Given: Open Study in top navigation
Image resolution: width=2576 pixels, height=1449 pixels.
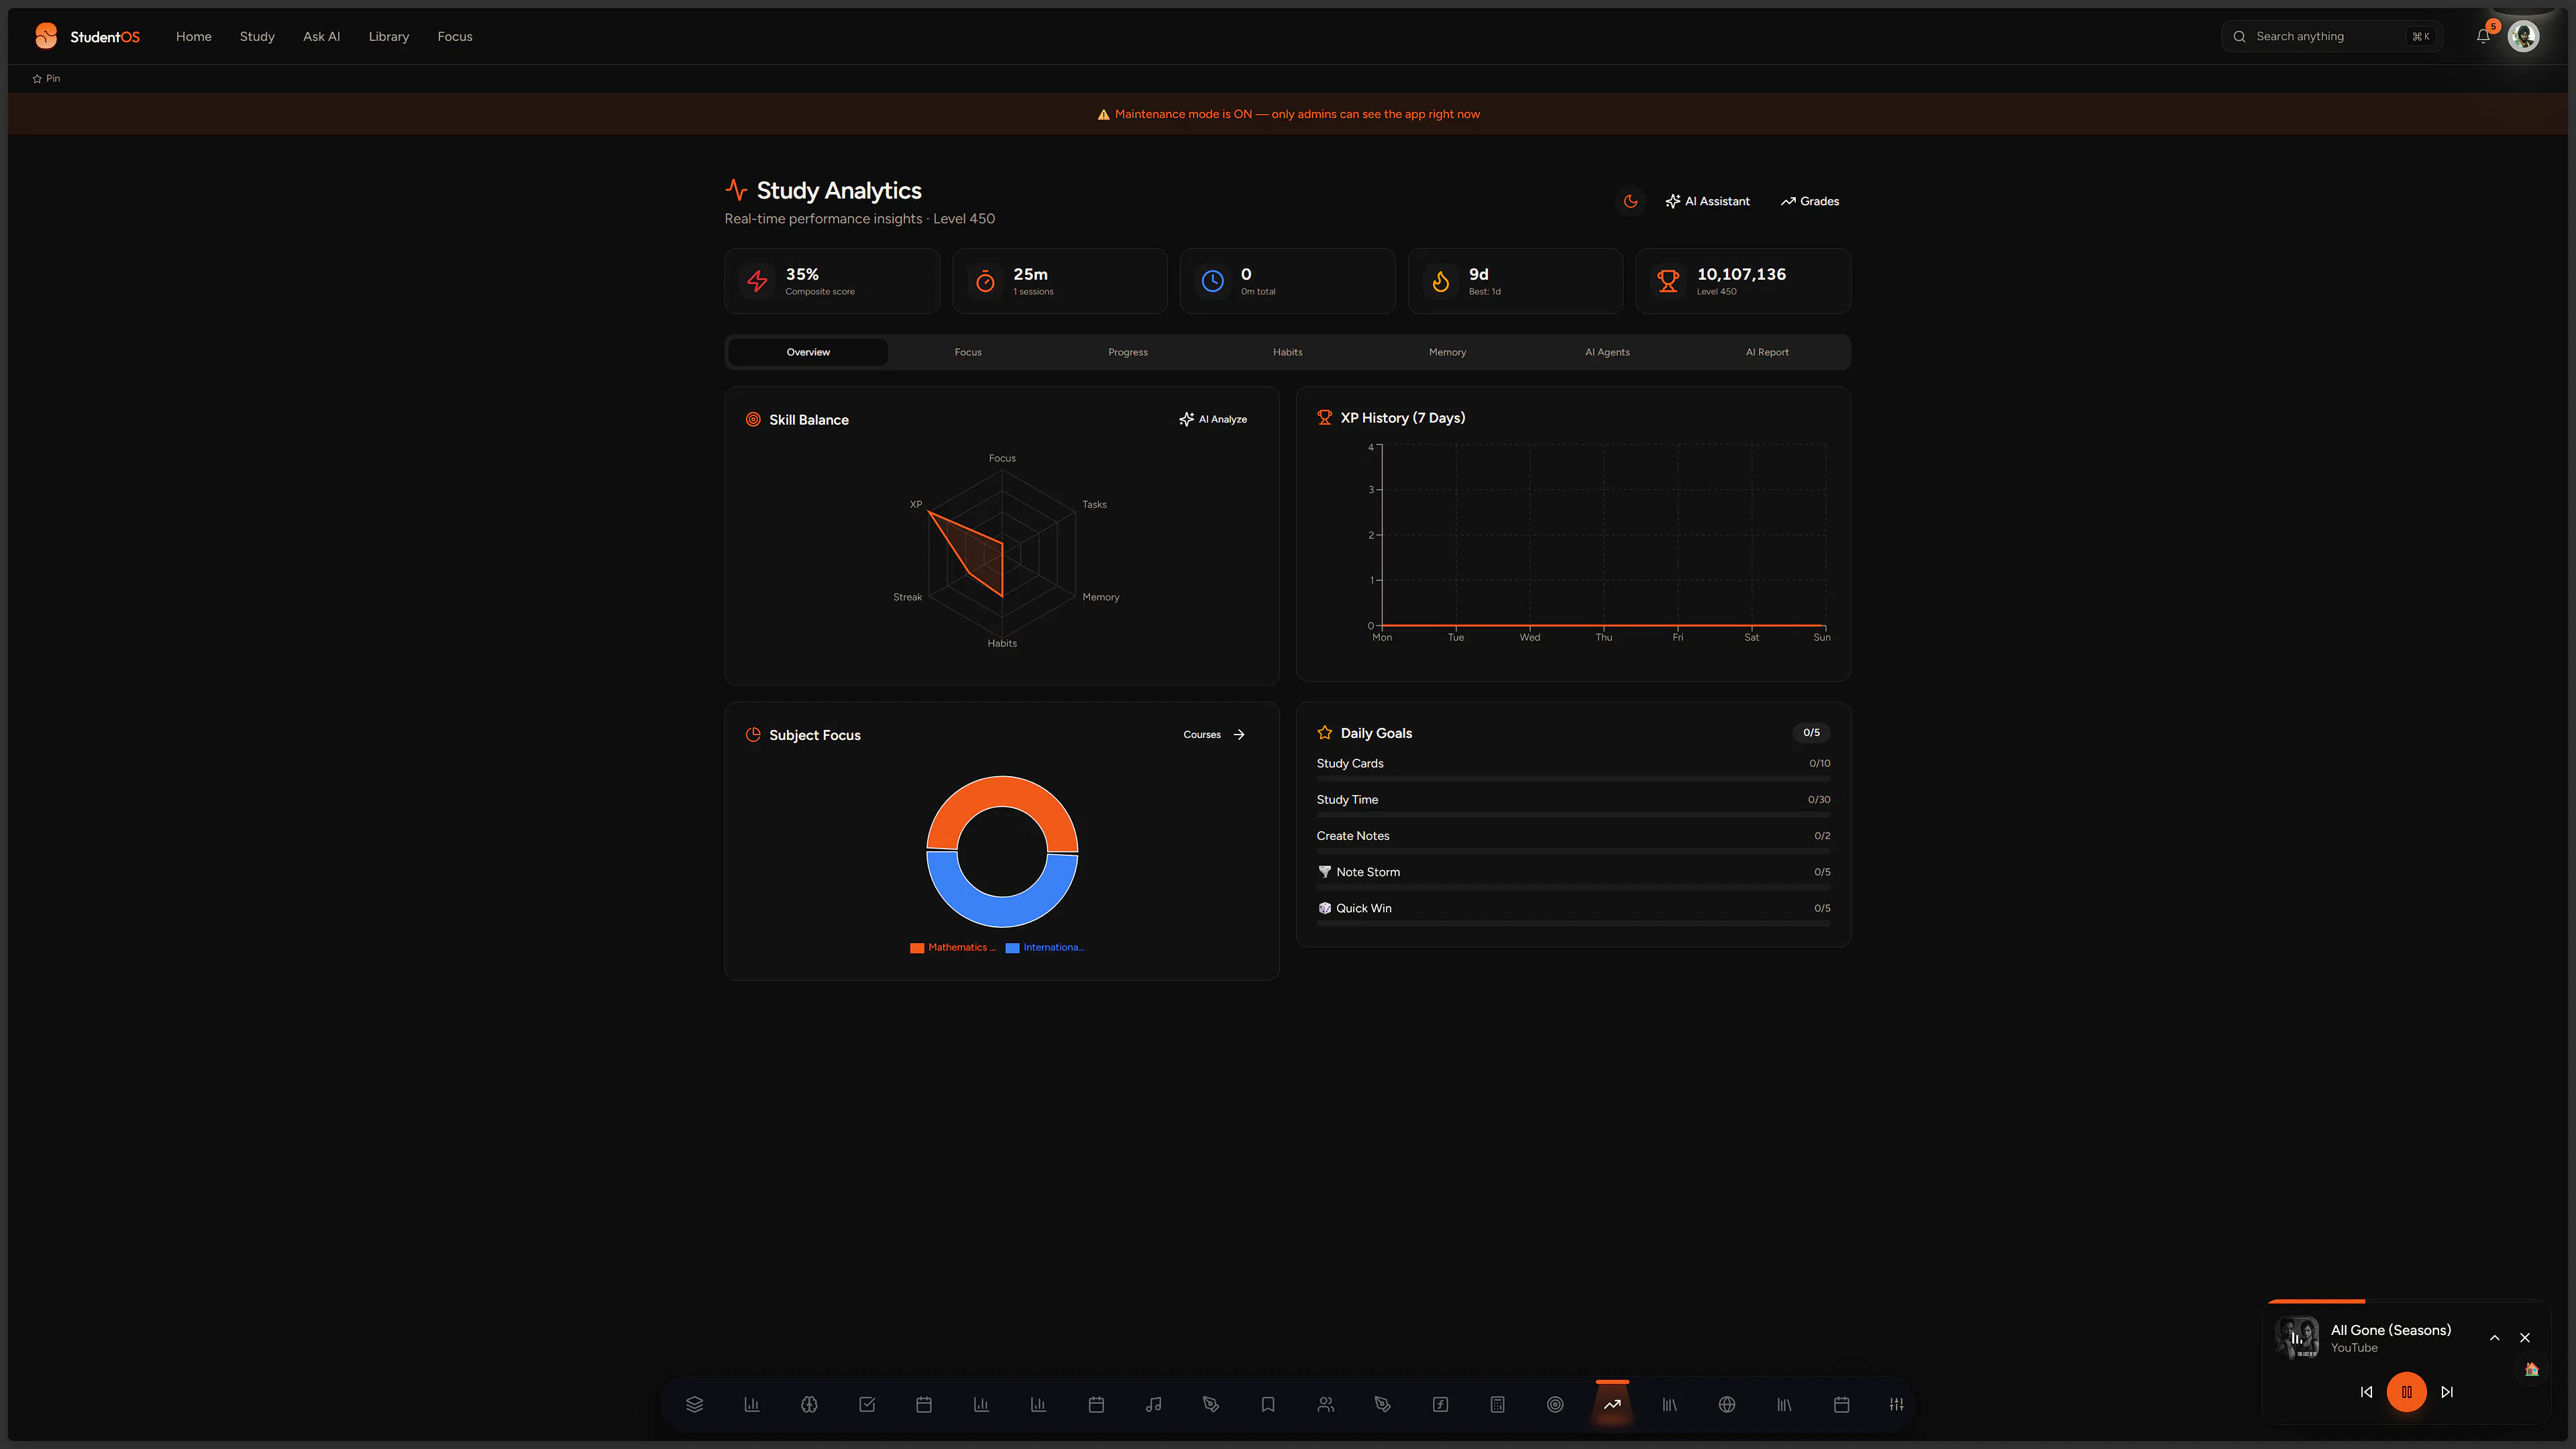Looking at the screenshot, I should coord(257,36).
